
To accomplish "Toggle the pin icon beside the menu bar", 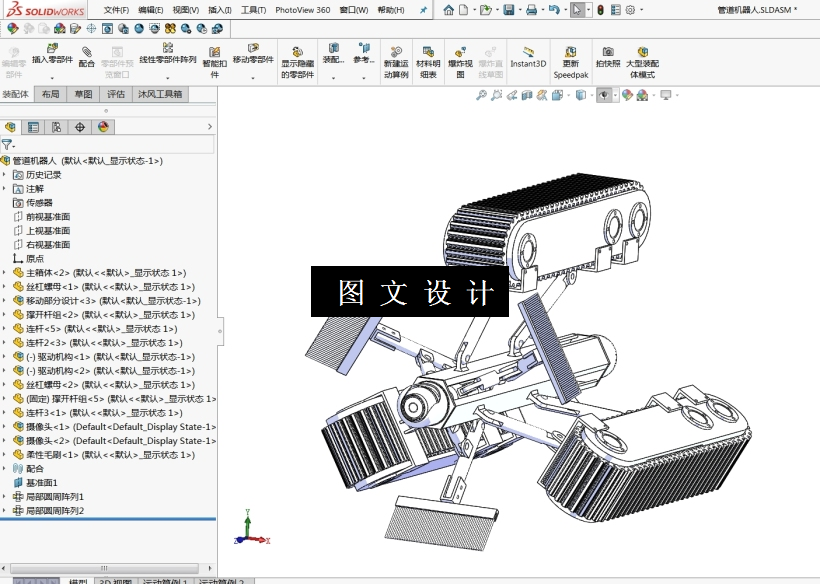I will [423, 10].
